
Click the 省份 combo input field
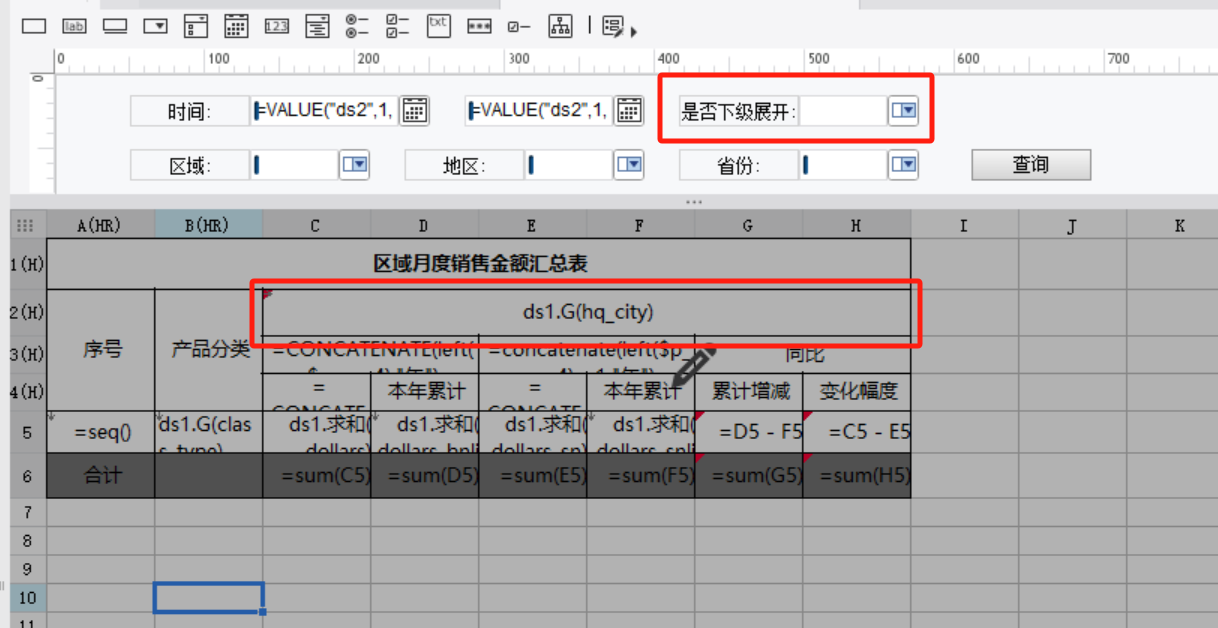[842, 165]
